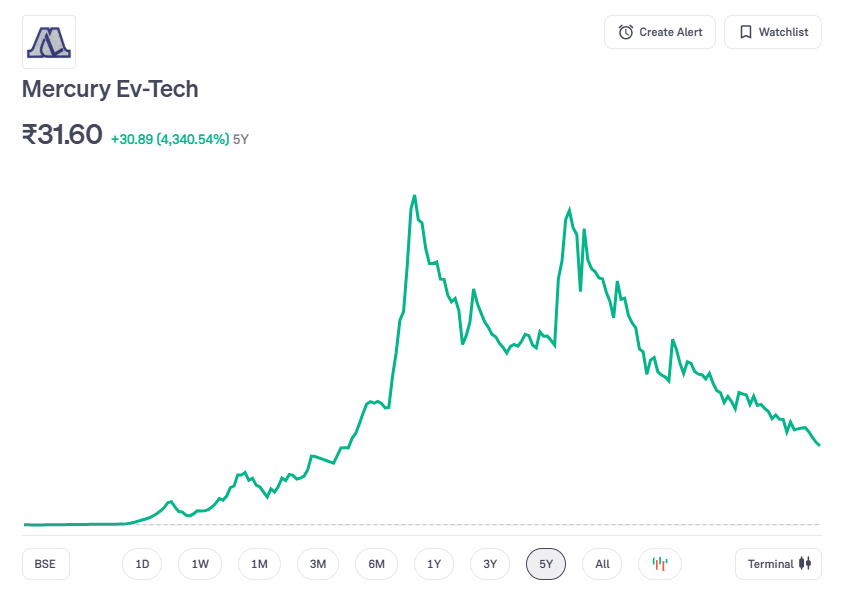Viewport: 845px width, 598px height.
Task: Switch to candlestick chart view icon
Action: tap(659, 564)
